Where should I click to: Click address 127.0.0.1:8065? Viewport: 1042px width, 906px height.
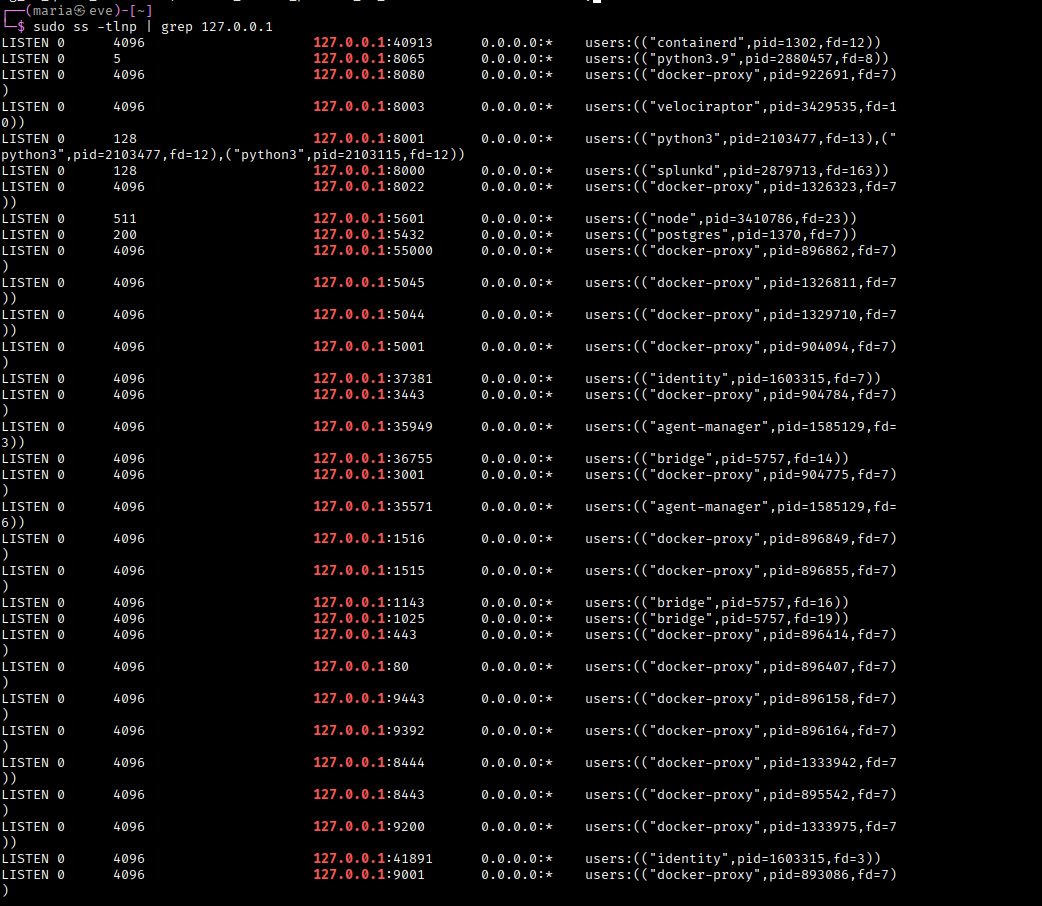click(x=369, y=58)
